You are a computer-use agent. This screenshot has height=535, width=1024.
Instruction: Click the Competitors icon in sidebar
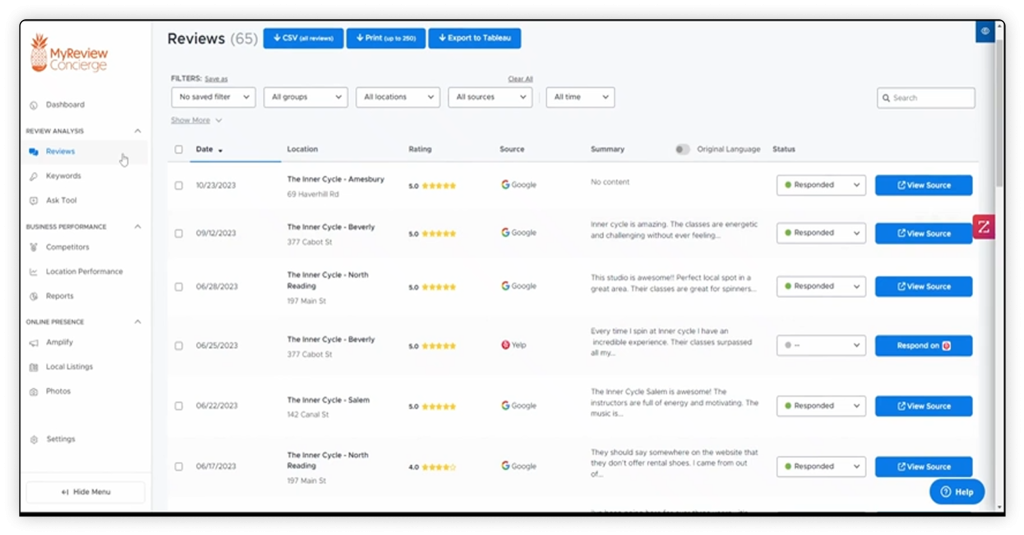(x=33, y=248)
